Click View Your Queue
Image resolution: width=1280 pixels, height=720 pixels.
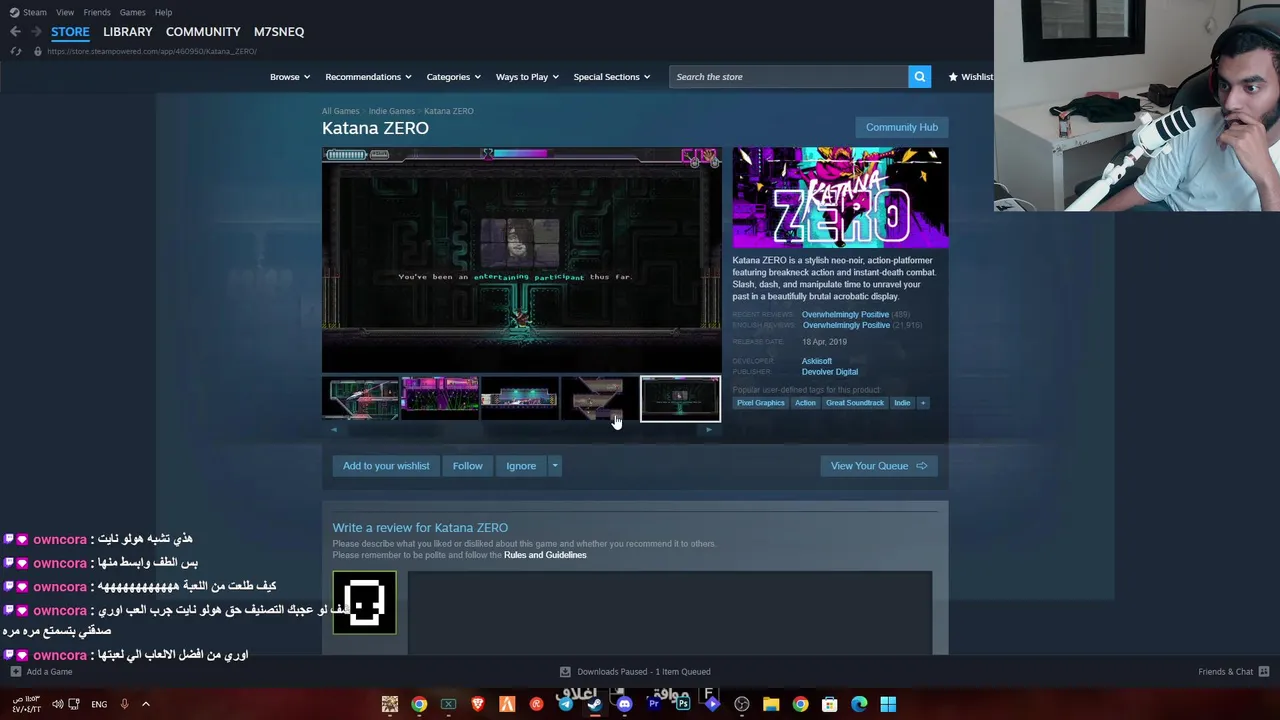tap(879, 466)
